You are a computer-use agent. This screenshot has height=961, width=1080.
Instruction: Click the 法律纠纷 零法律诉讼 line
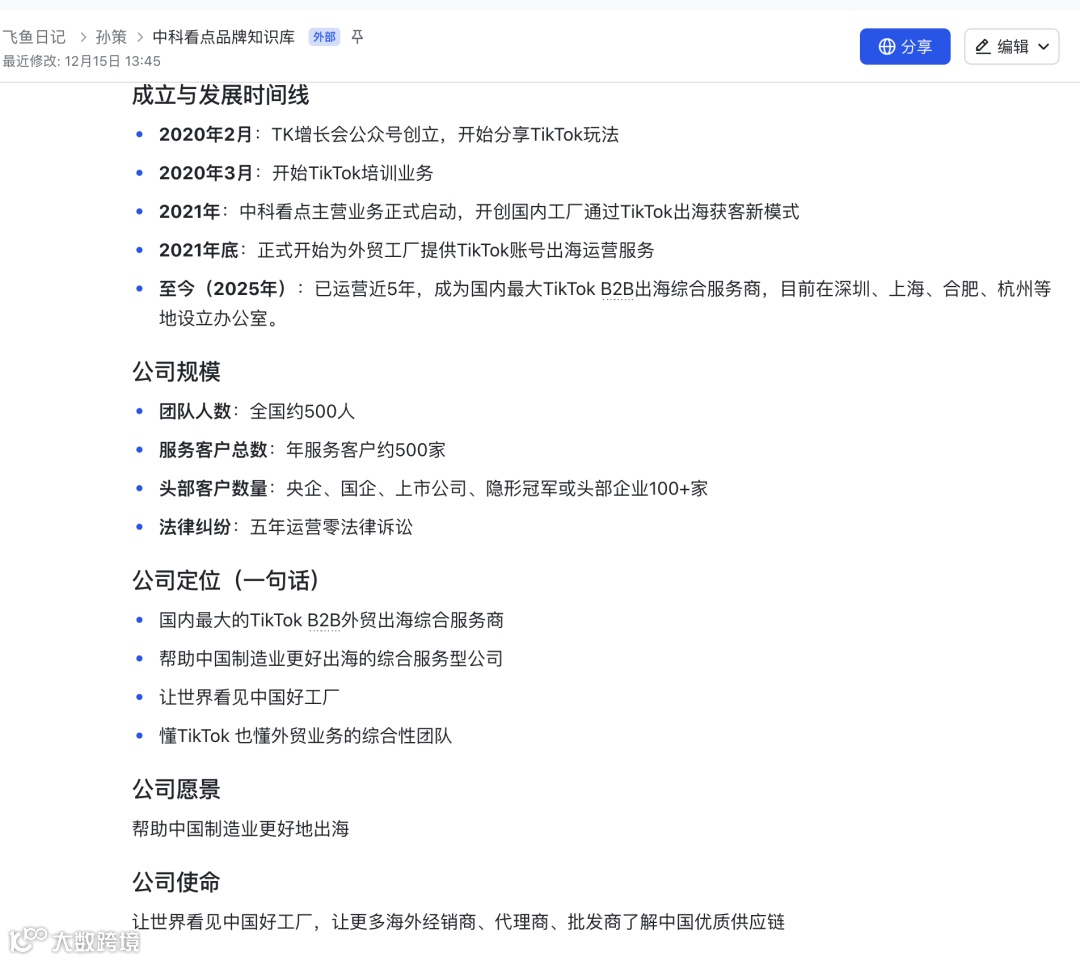point(286,527)
